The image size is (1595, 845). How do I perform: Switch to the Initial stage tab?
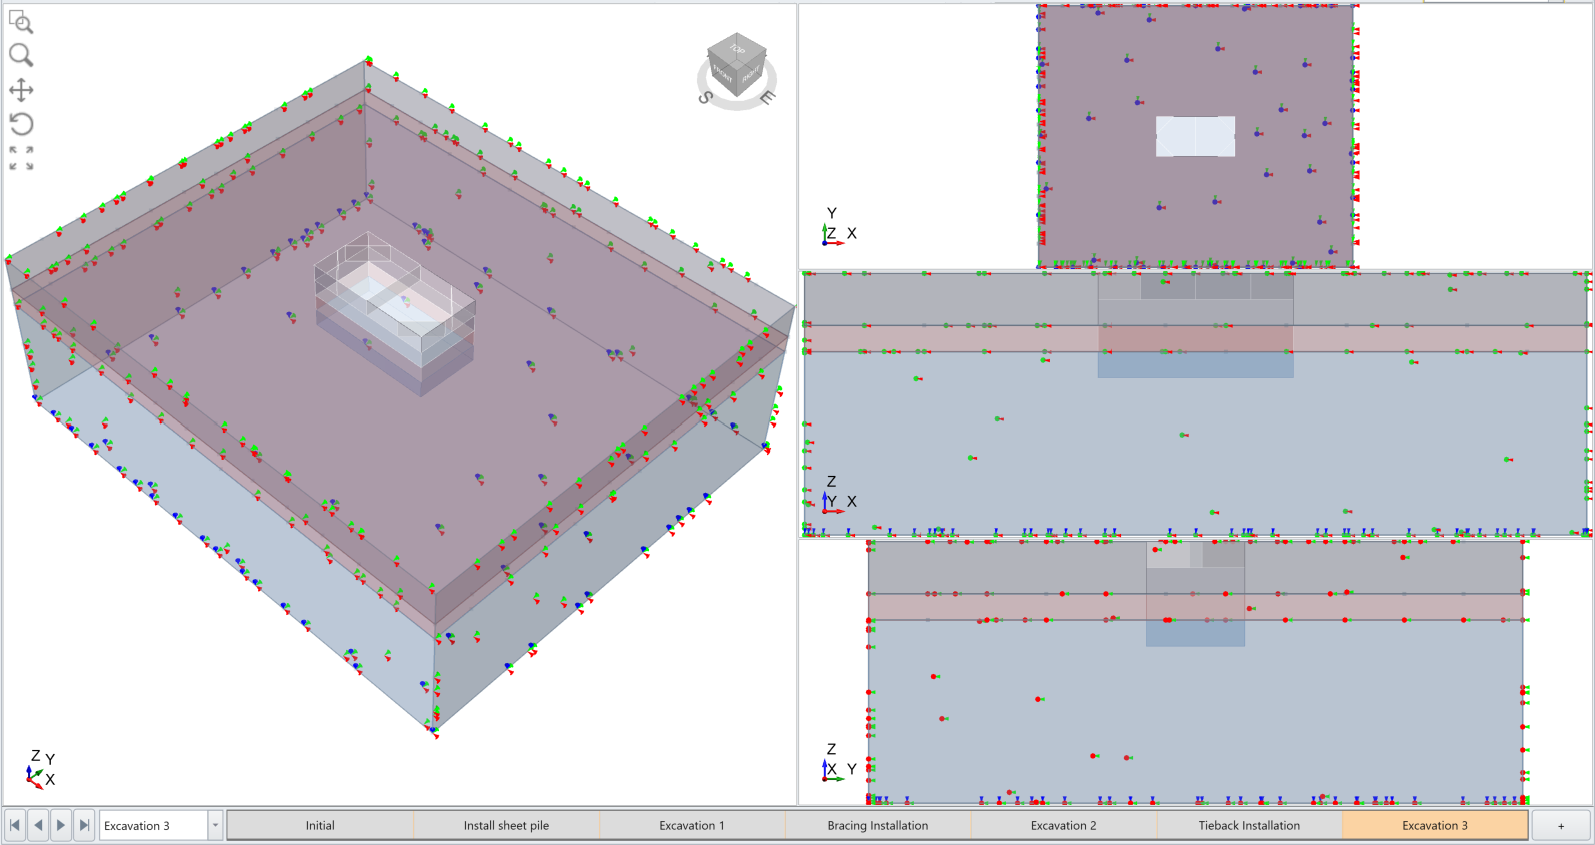320,826
